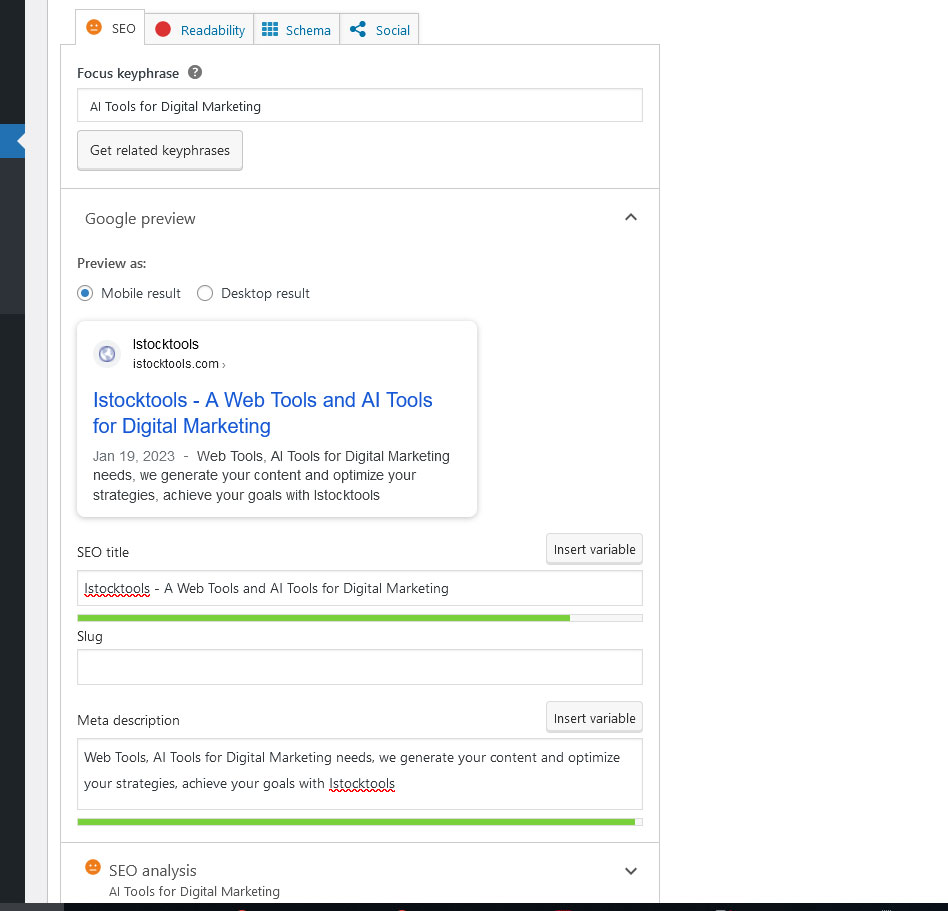Edit the Focus keyphrase field

pyautogui.click(x=360, y=106)
